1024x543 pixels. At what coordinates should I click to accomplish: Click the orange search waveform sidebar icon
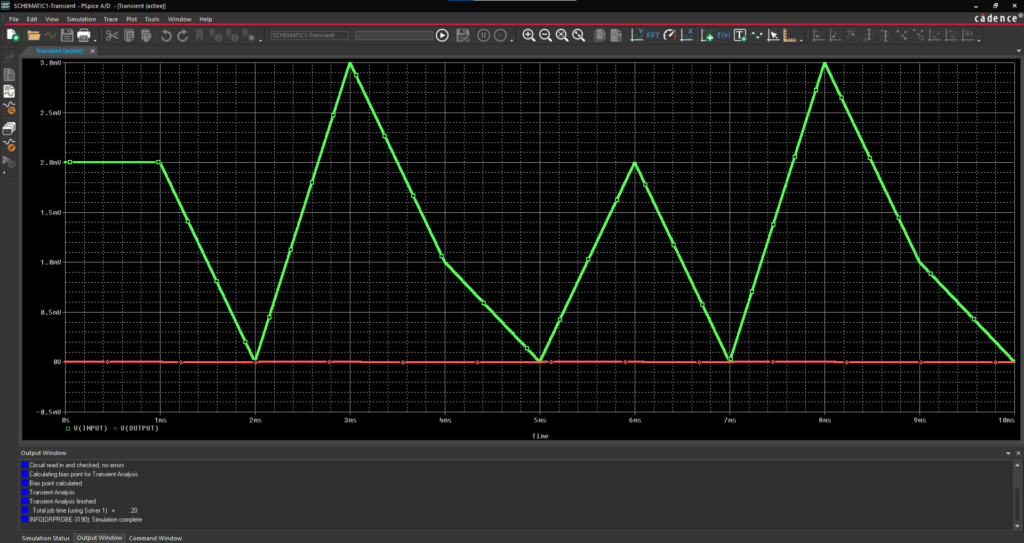tap(9, 108)
